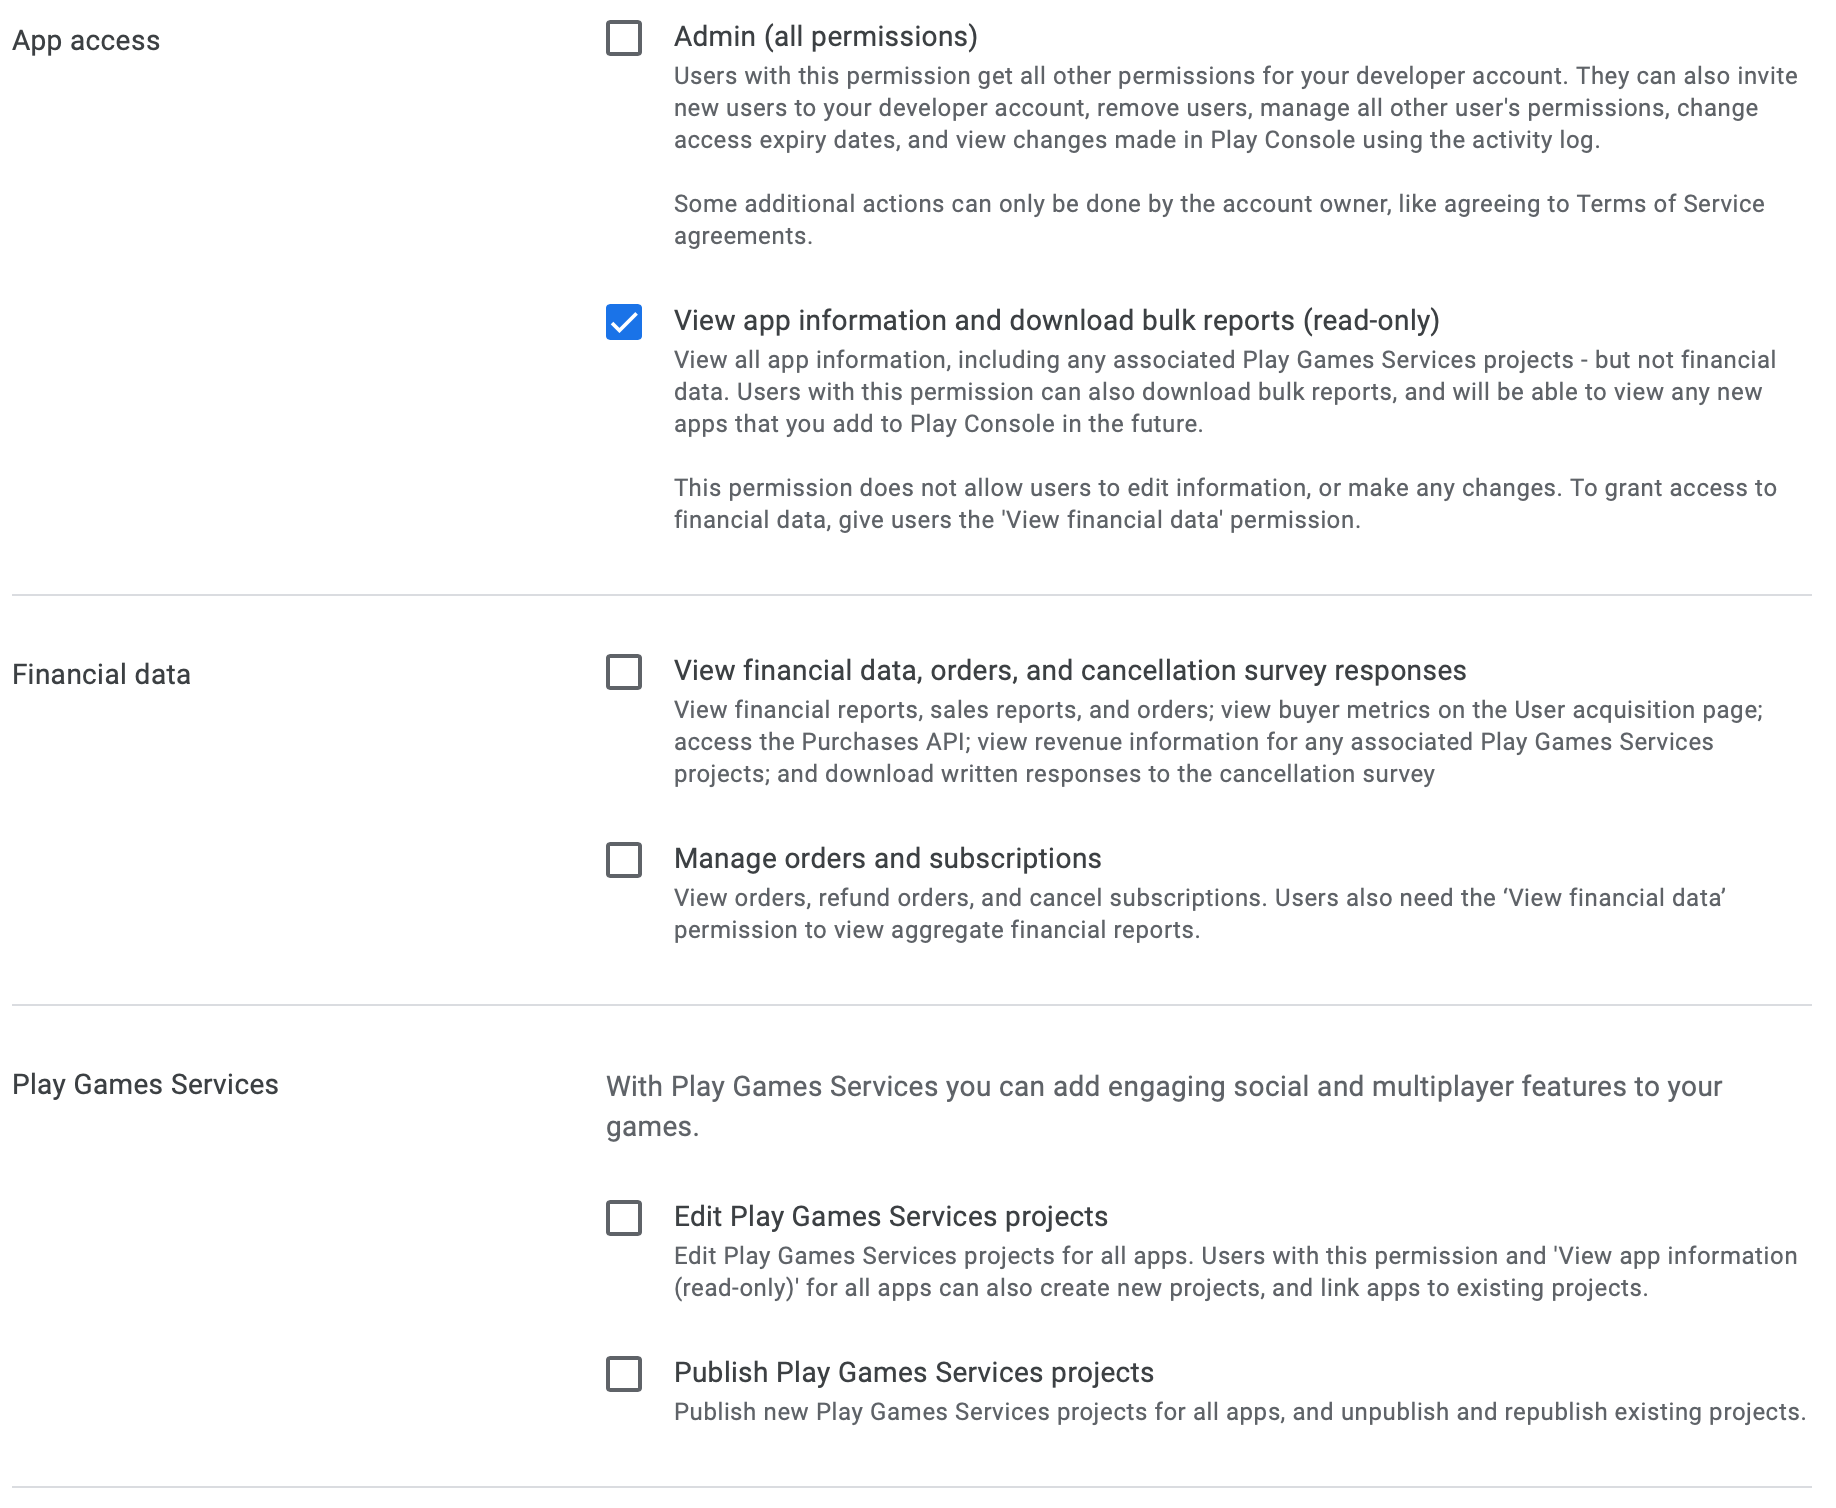Click description mentioning the Purchases API

coord(1218,742)
